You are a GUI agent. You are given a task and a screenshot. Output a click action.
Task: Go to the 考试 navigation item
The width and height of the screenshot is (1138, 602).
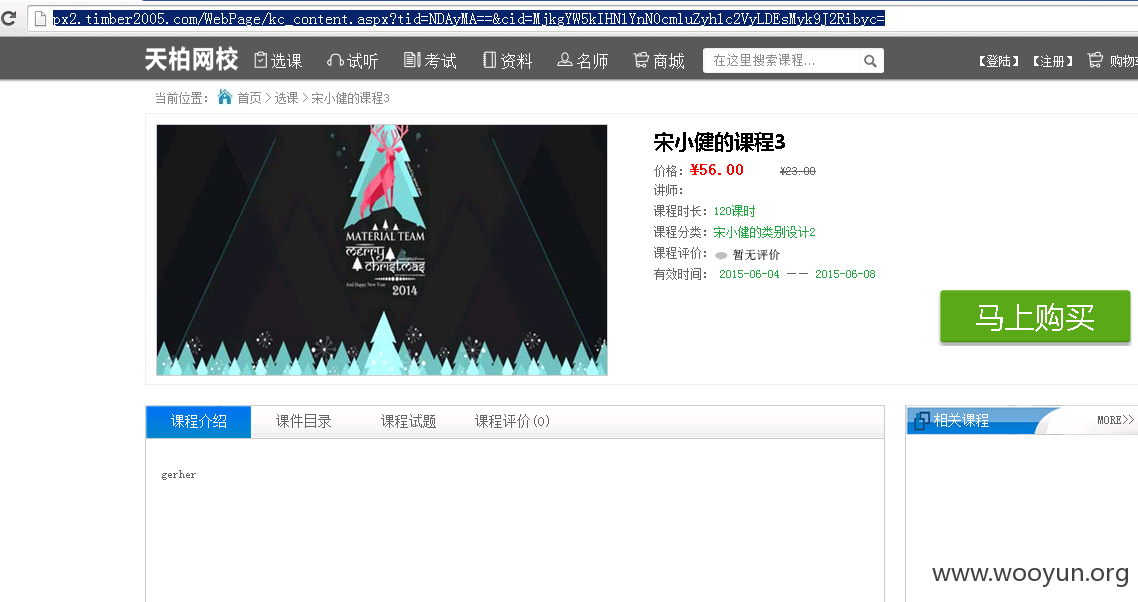430,60
